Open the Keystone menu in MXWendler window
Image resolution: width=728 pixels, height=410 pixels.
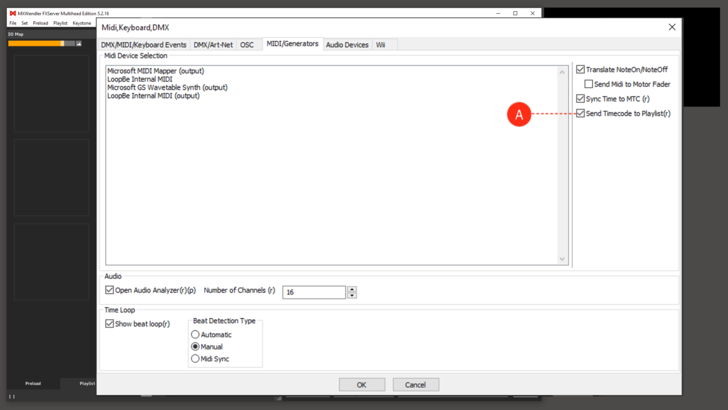82,23
